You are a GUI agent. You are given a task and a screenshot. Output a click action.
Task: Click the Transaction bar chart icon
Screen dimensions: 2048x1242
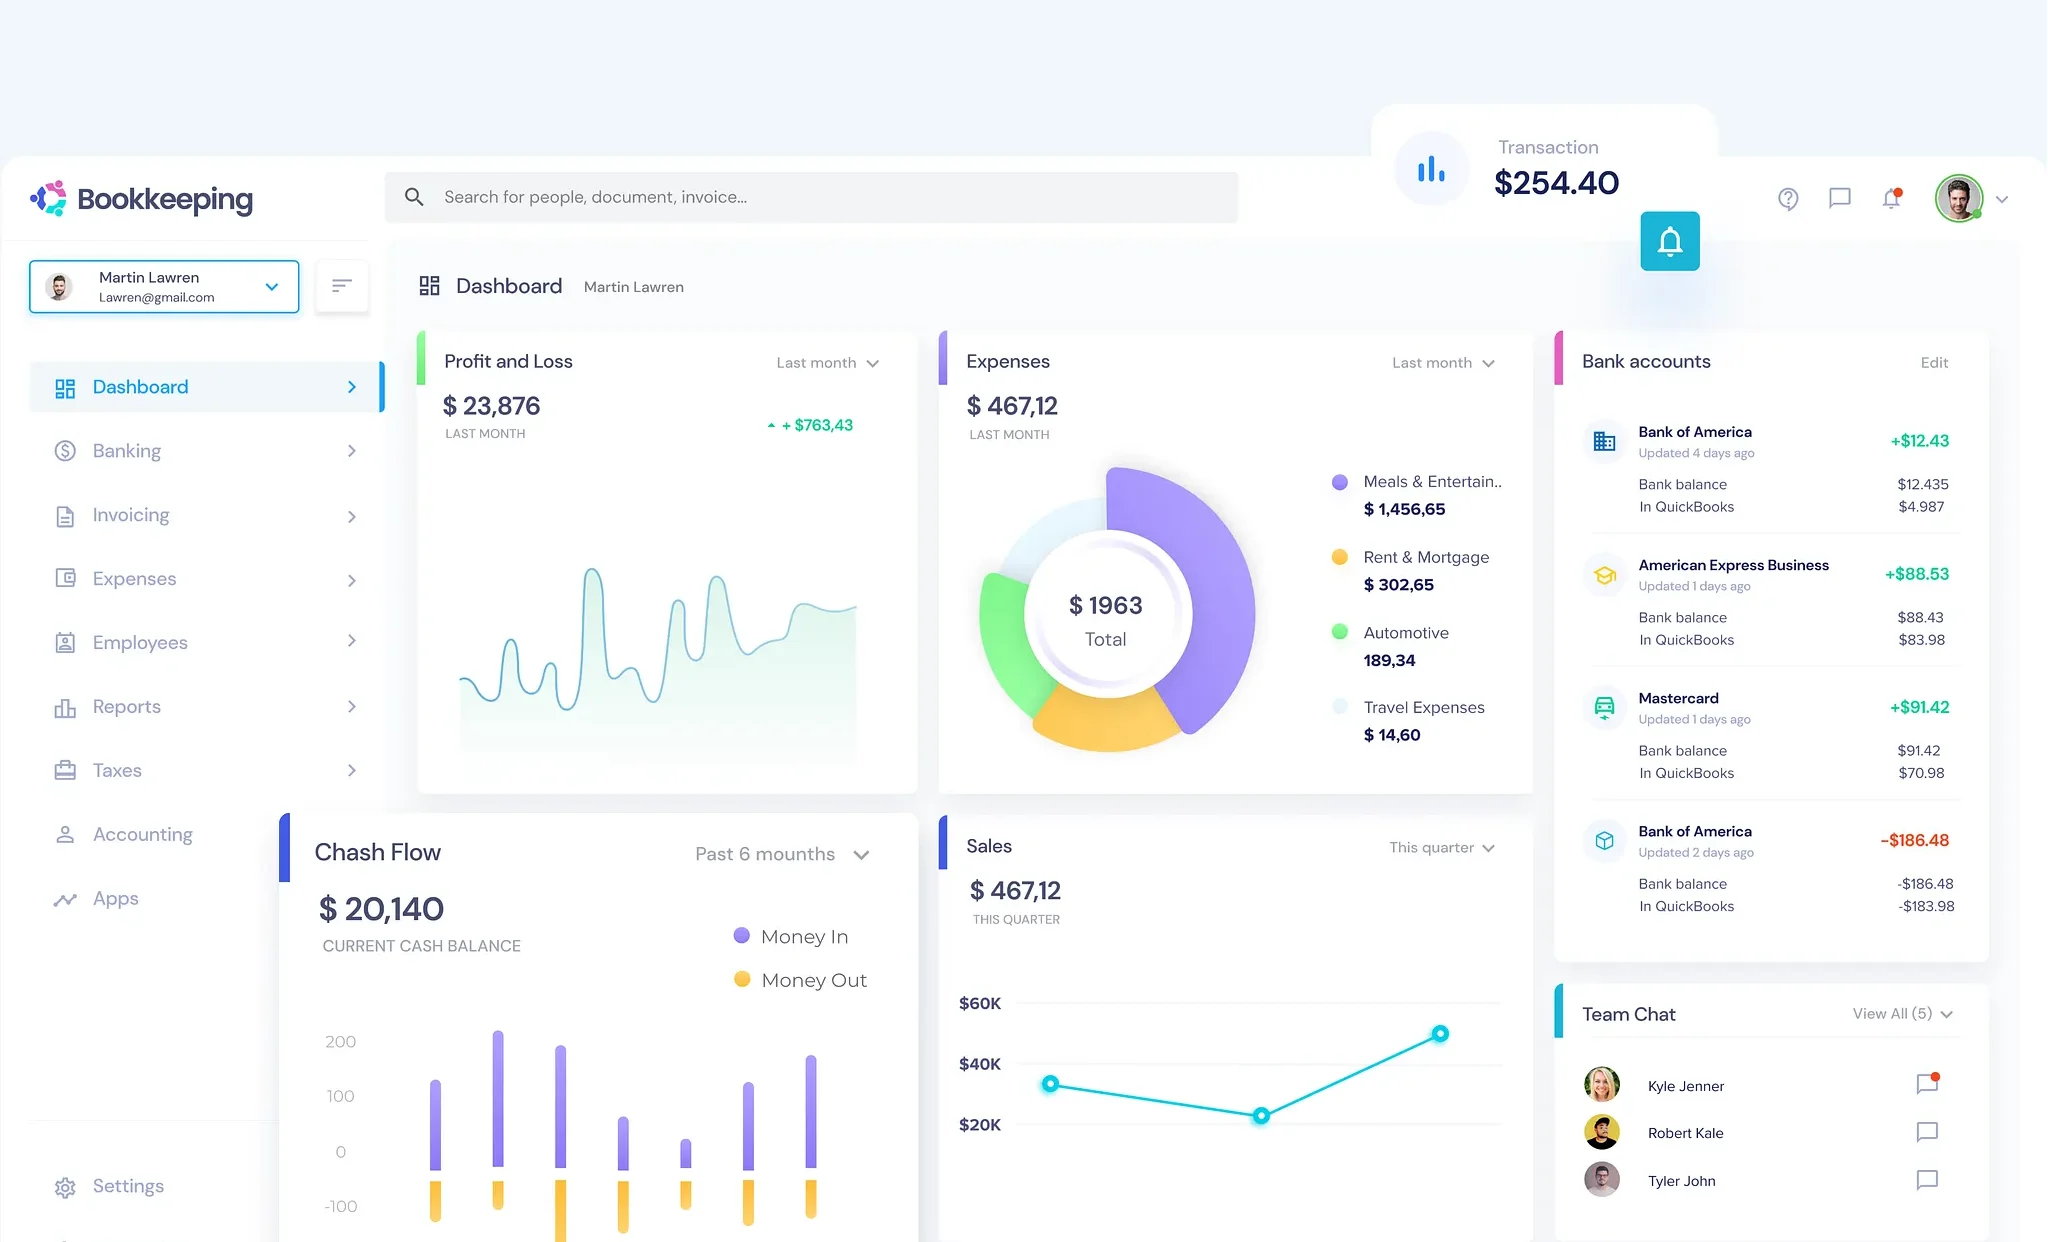(1431, 170)
